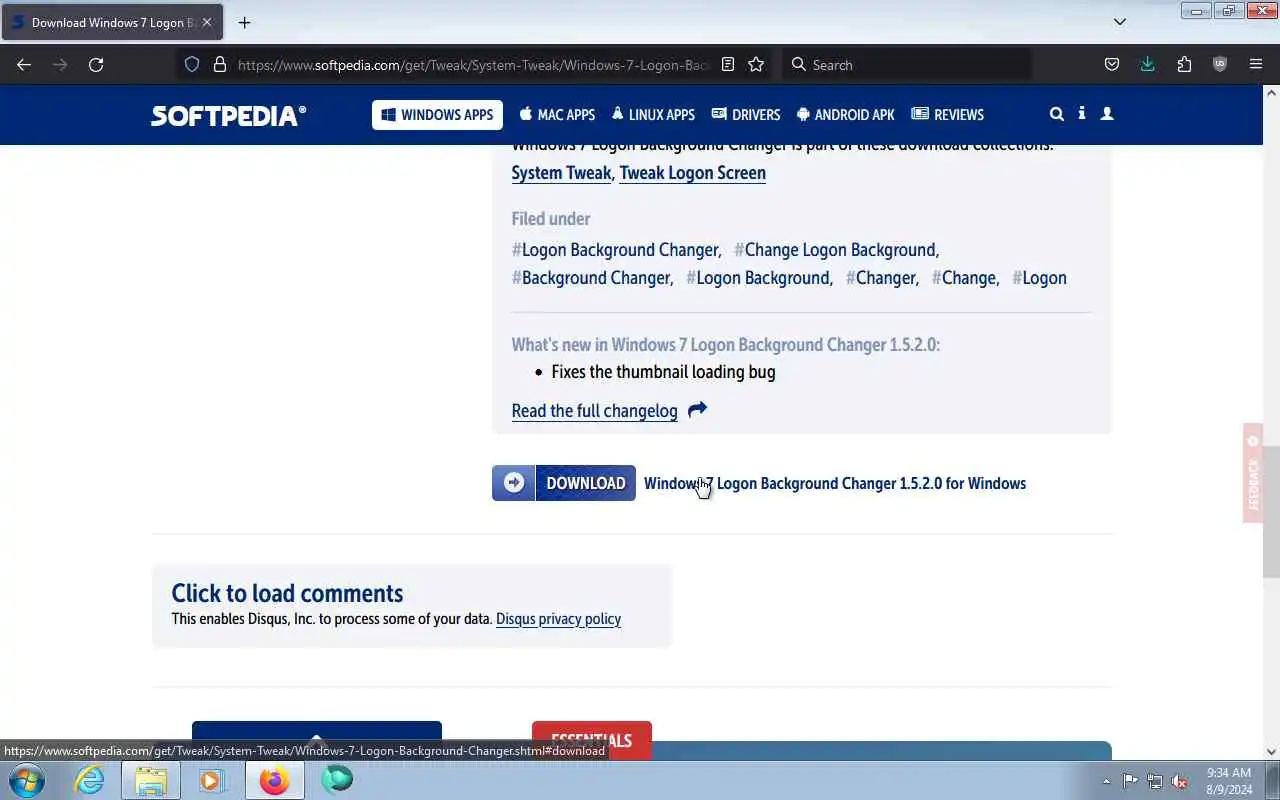
Task: Open Softpedia site search magnifier
Action: point(1056,114)
